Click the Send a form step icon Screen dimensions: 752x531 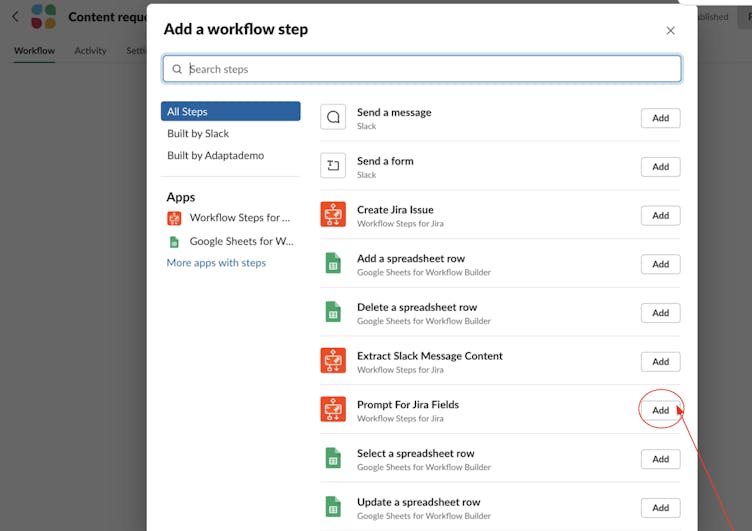[x=333, y=166]
